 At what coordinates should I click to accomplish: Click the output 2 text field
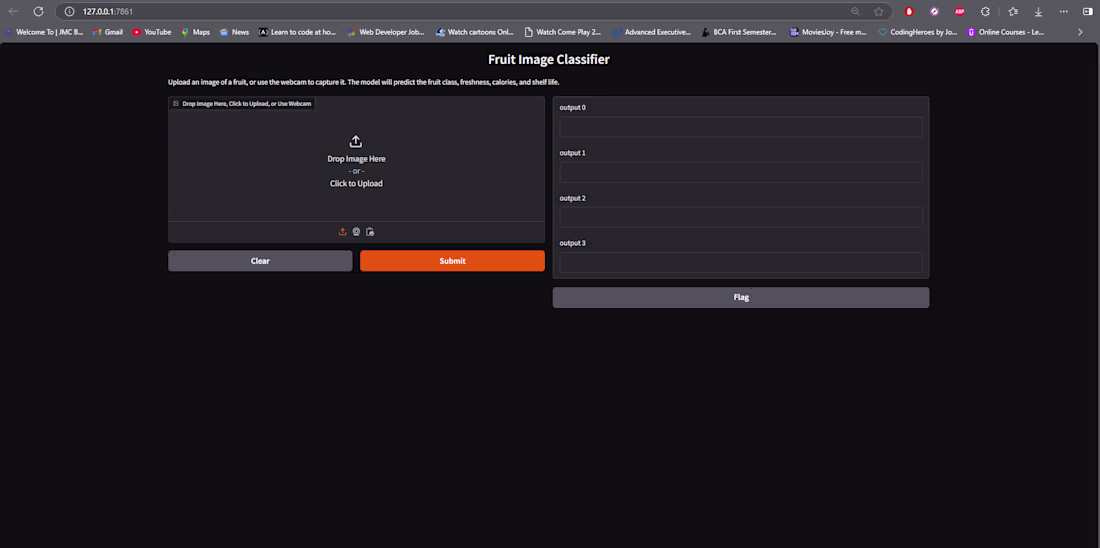[x=741, y=217]
